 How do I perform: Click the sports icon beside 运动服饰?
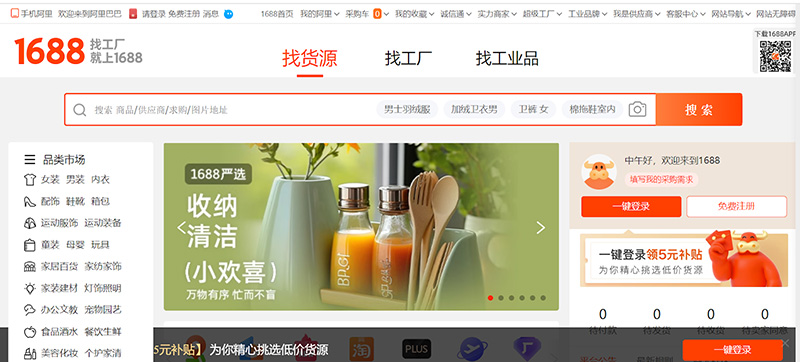pyautogui.click(x=30, y=223)
